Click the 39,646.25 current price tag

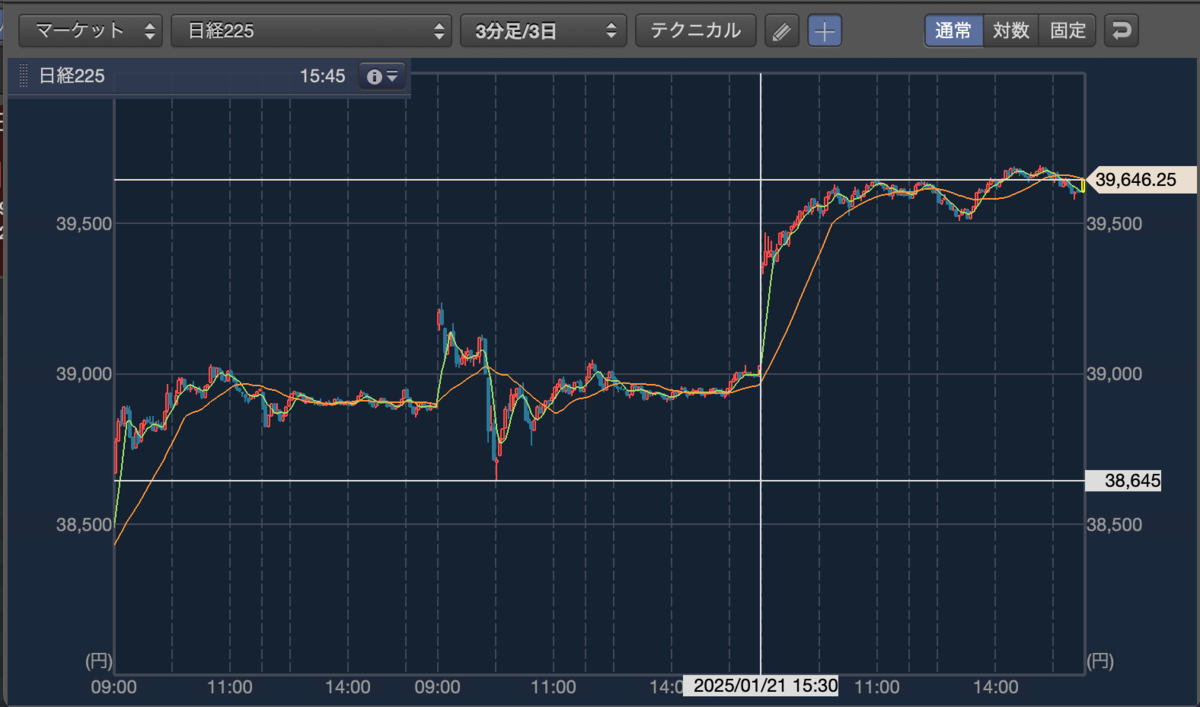pyautogui.click(x=1141, y=180)
